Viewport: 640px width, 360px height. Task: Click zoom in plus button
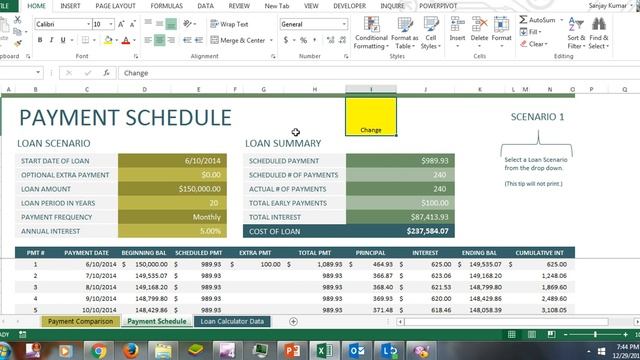[x=625, y=335]
